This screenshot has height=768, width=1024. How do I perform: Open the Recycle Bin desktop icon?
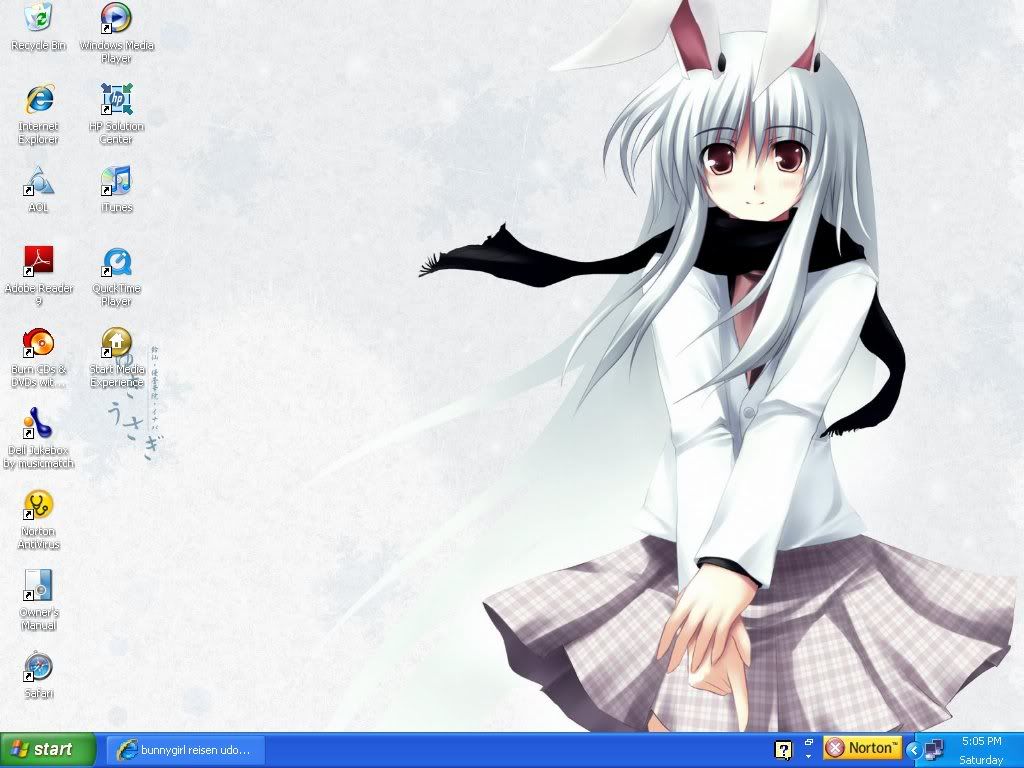click(38, 18)
